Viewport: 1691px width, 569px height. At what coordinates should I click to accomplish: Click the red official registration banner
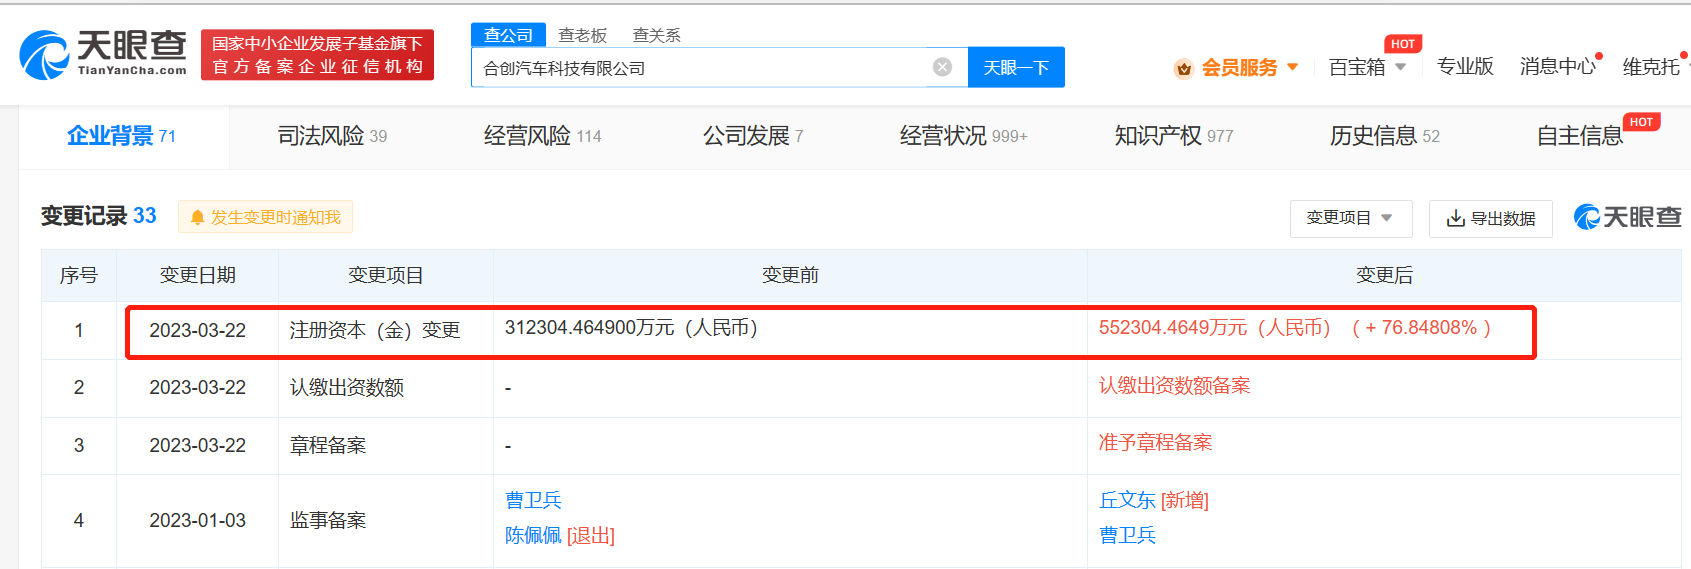(317, 55)
